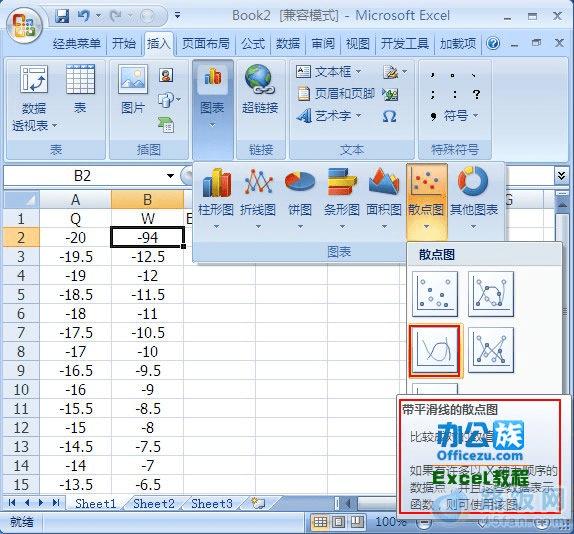Screen dimensions: 574x534
Task: Select column A header
Action: pyautogui.click(x=75, y=199)
